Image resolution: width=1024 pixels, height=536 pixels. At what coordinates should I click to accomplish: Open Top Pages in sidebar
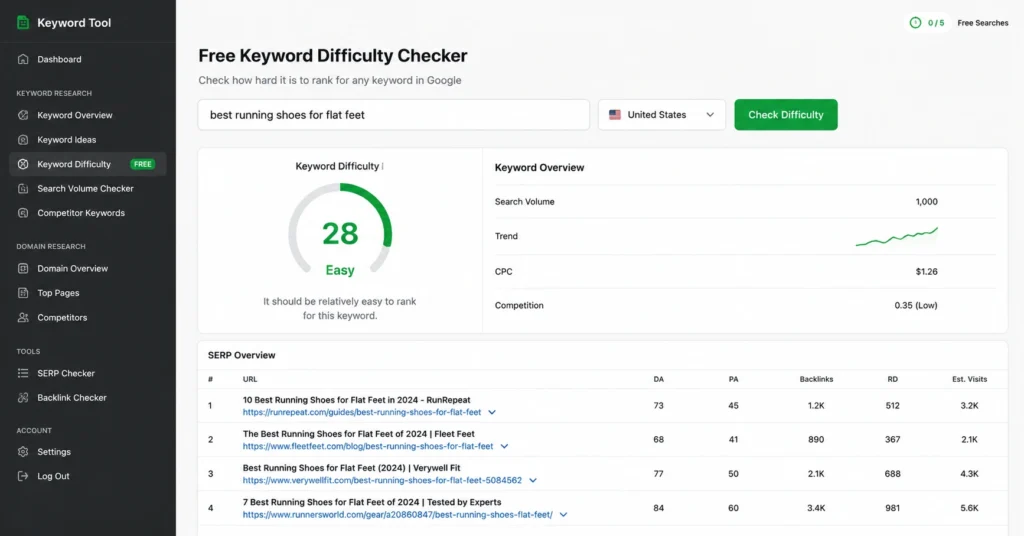[88, 293]
